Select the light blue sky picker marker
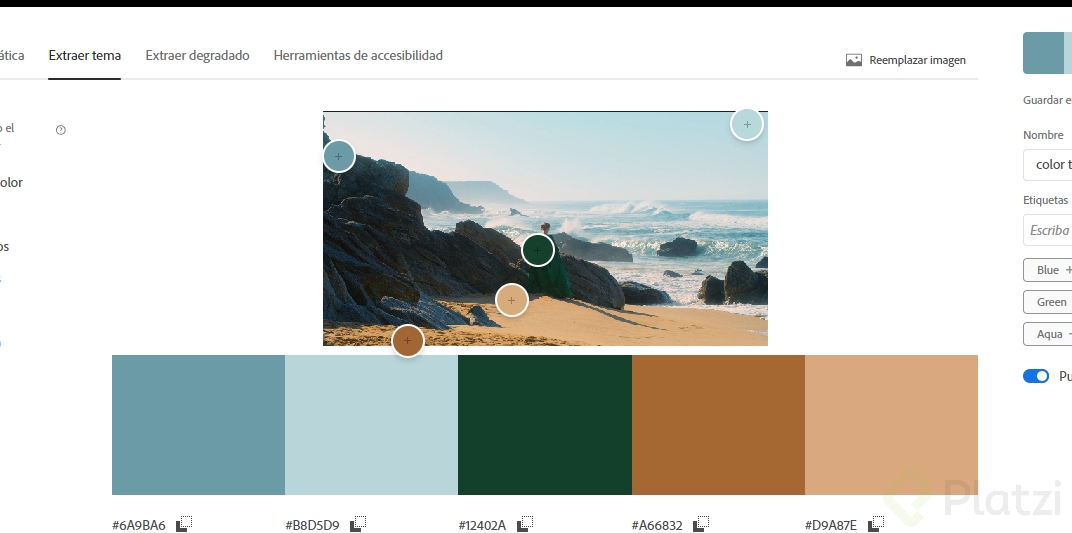The image size is (1072, 533). coord(746,125)
